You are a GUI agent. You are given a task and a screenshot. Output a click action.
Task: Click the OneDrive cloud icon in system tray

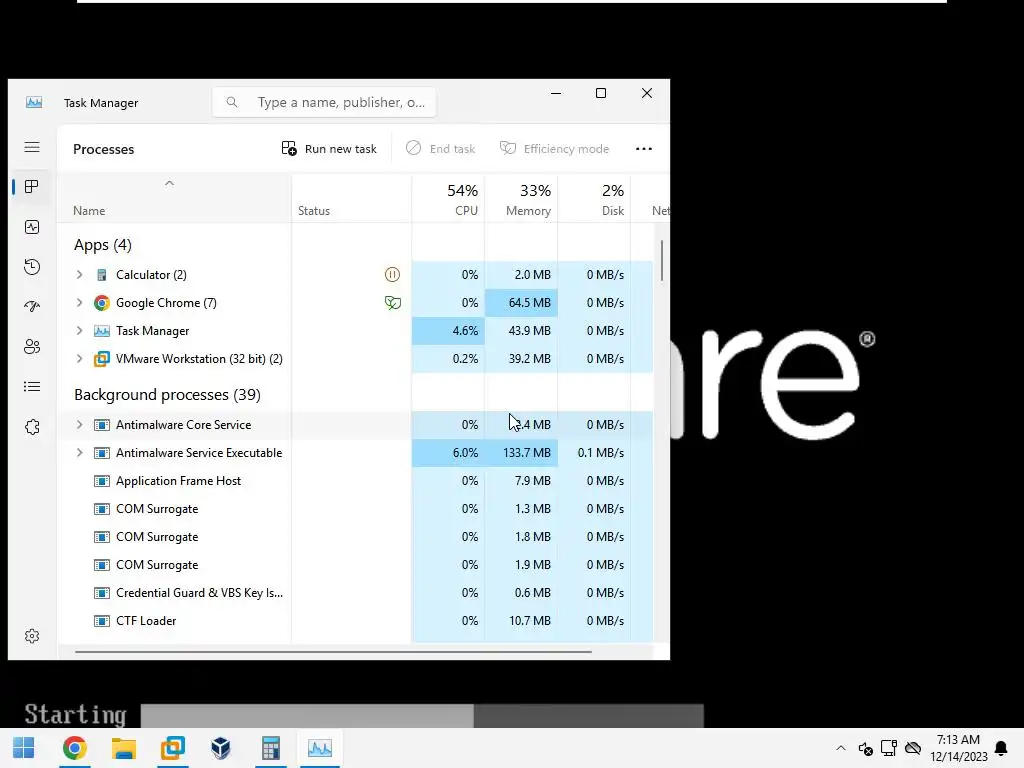[913, 748]
